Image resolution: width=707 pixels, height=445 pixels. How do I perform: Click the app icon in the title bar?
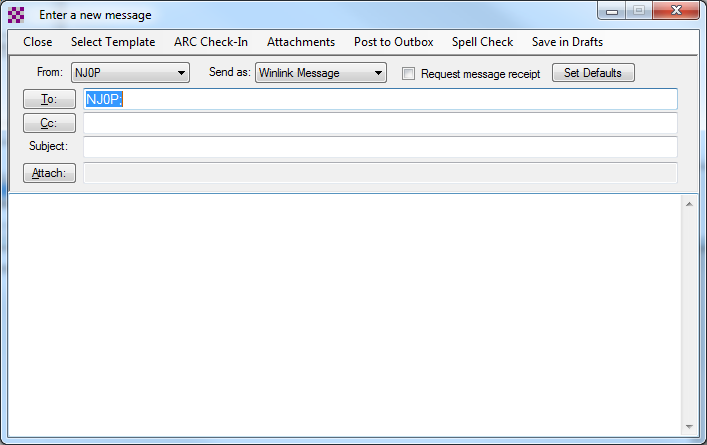click(x=16, y=15)
